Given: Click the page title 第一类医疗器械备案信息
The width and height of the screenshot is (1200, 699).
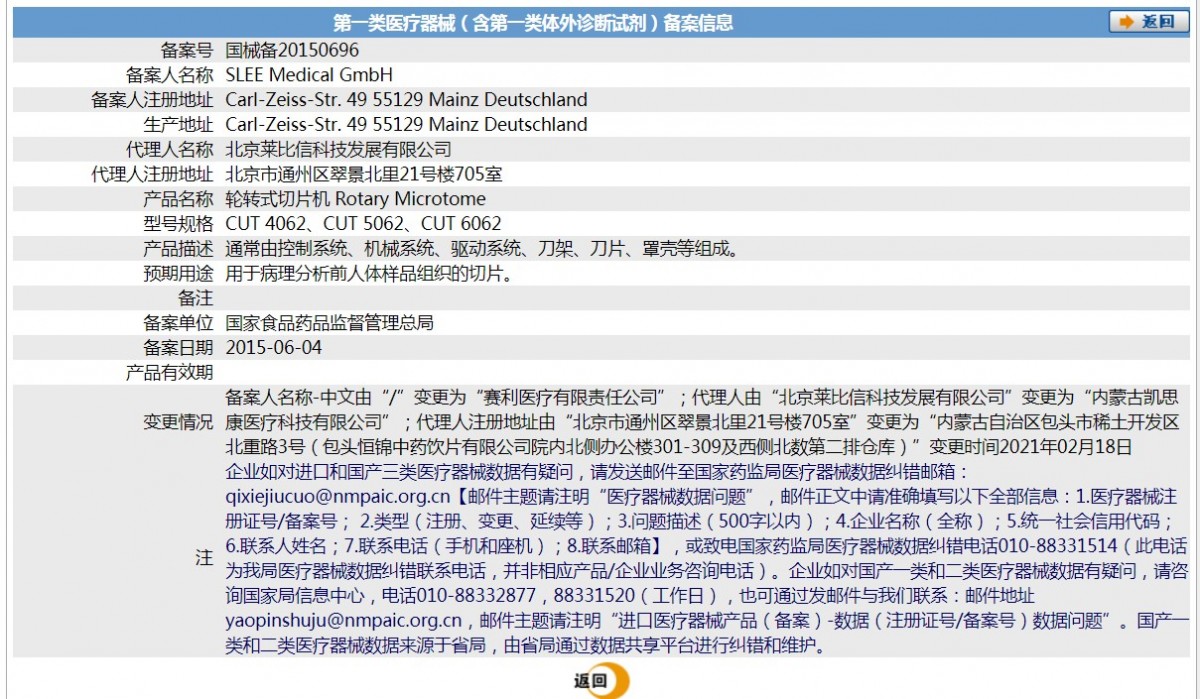Looking at the screenshot, I should [533, 23].
